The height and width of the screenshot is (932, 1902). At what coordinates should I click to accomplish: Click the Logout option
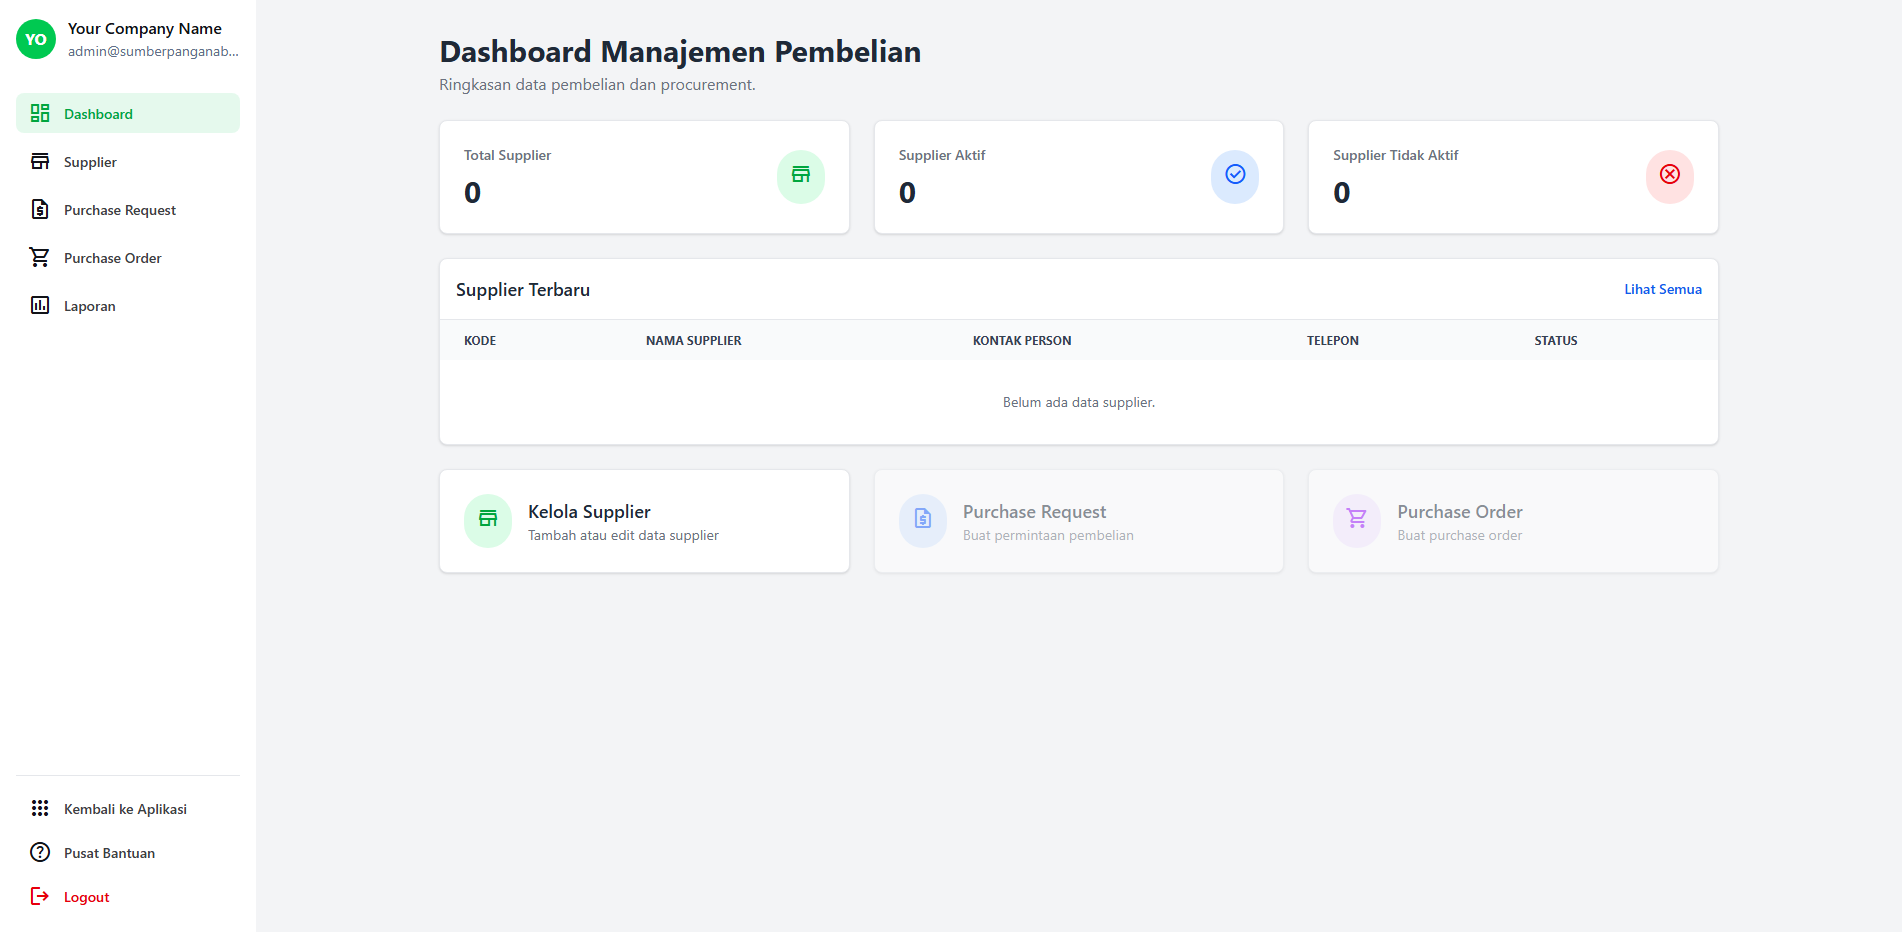[x=85, y=896]
